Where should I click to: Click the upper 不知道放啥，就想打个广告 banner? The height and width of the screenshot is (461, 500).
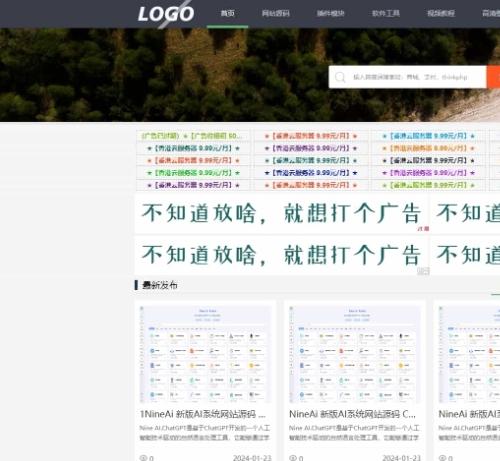click(281, 214)
